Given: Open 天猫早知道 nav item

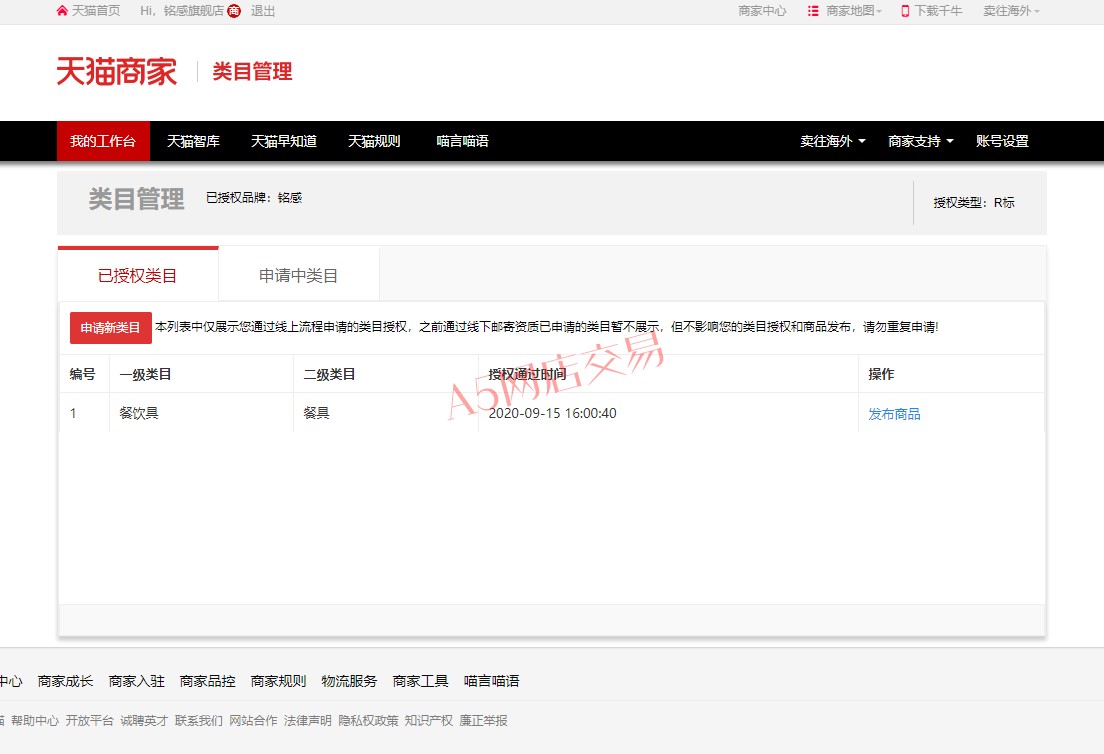Looking at the screenshot, I should click(x=284, y=141).
